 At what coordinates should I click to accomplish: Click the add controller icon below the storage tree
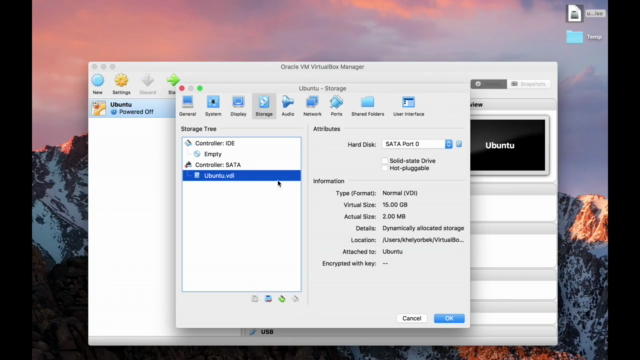[255, 299]
